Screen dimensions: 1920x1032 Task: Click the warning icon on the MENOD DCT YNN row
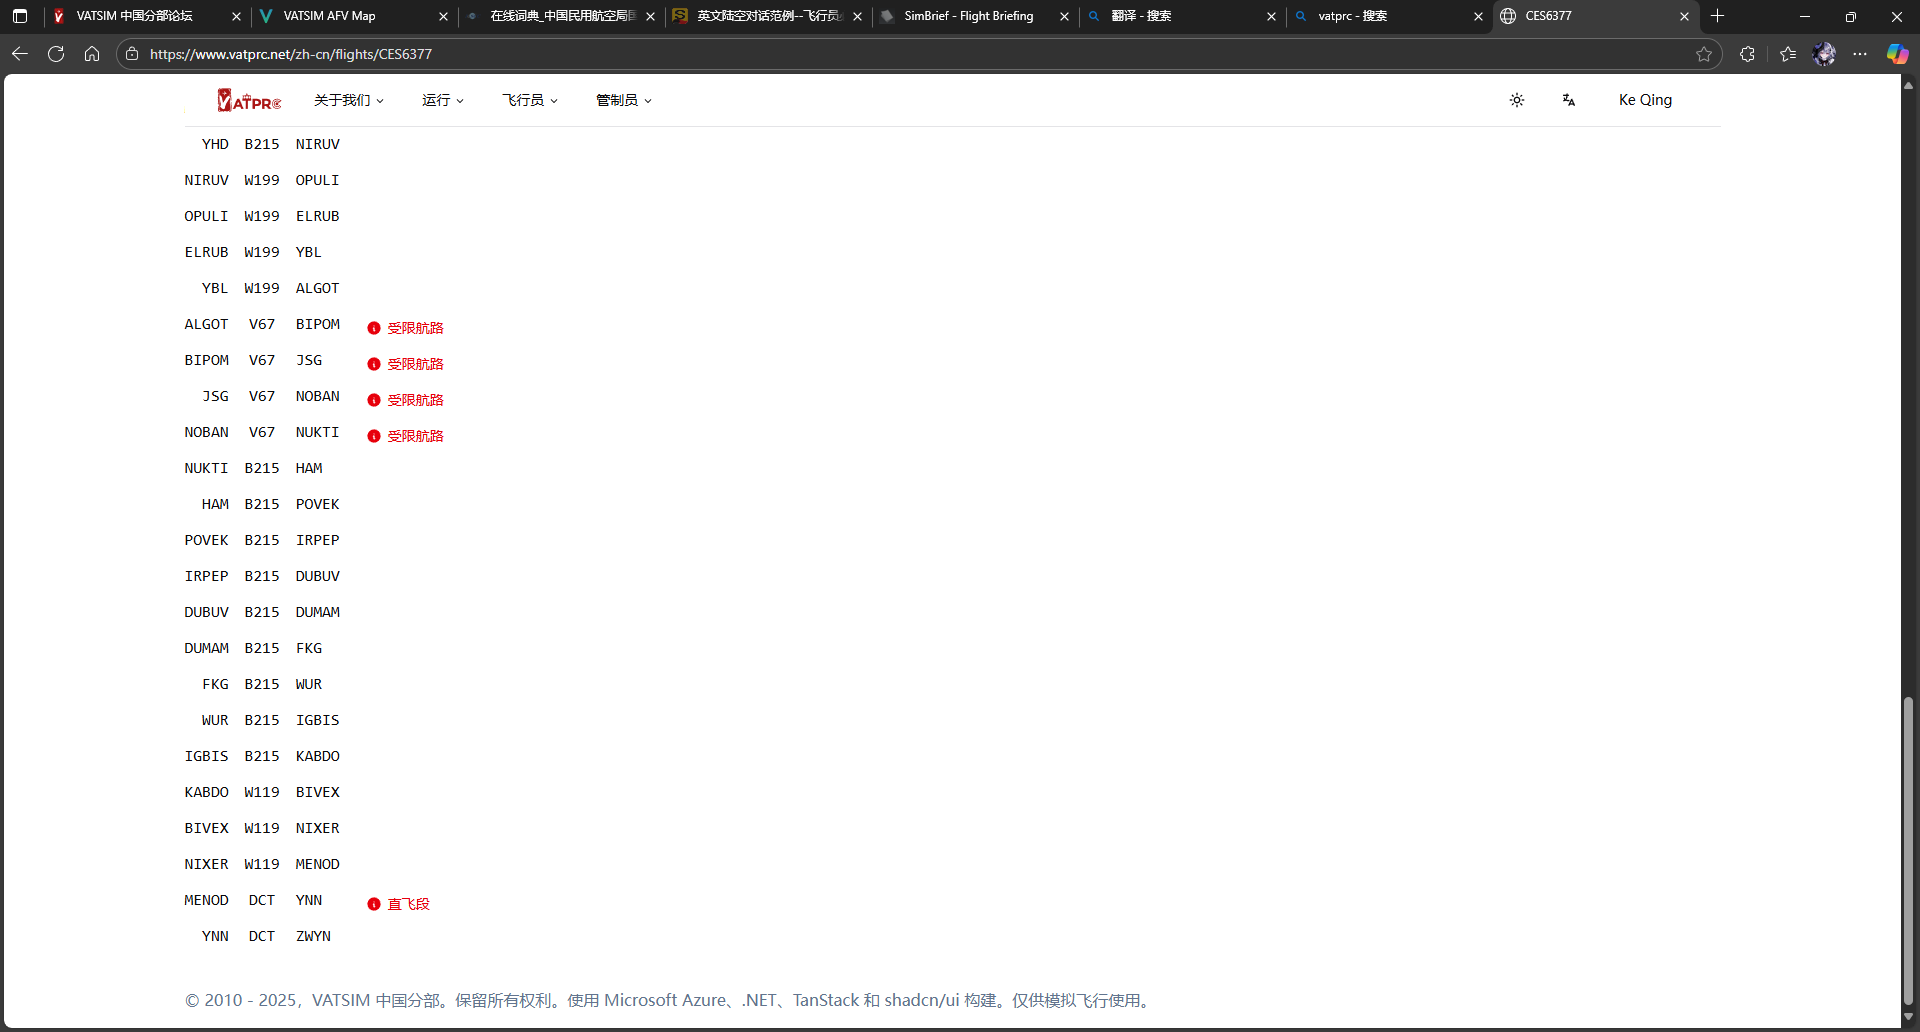pyautogui.click(x=374, y=904)
